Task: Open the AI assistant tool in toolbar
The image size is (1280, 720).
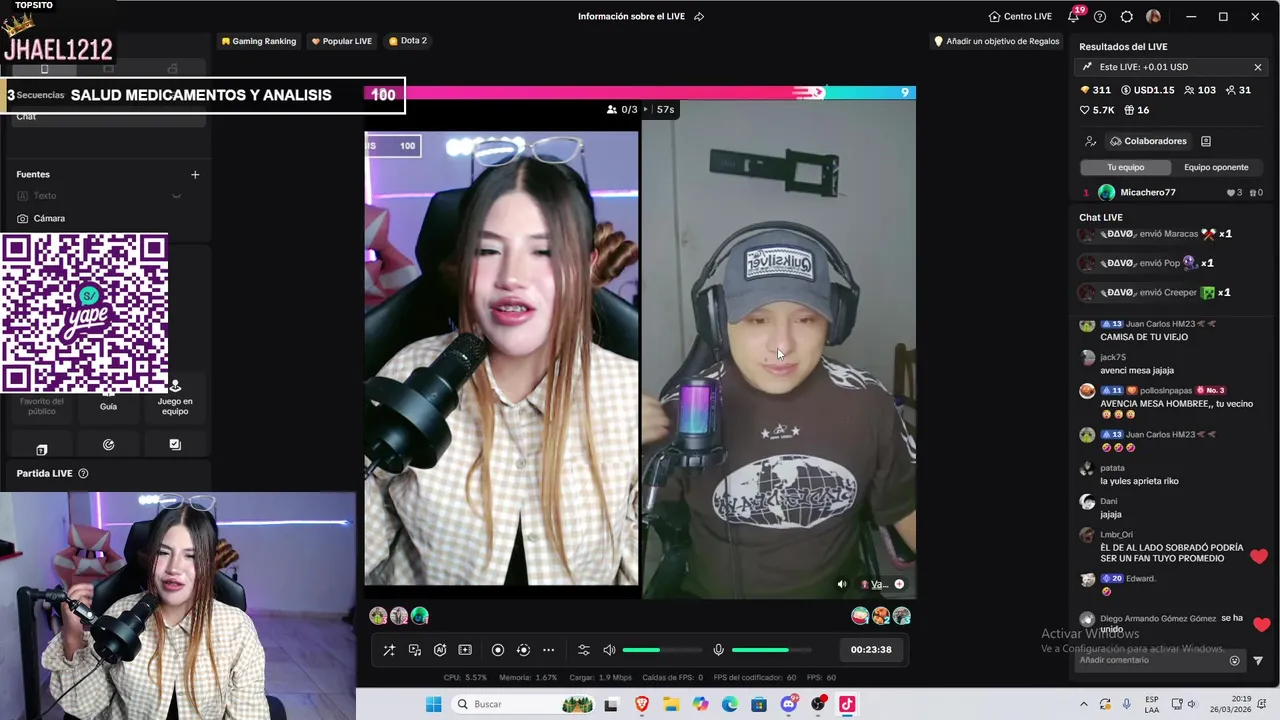Action: pos(440,650)
